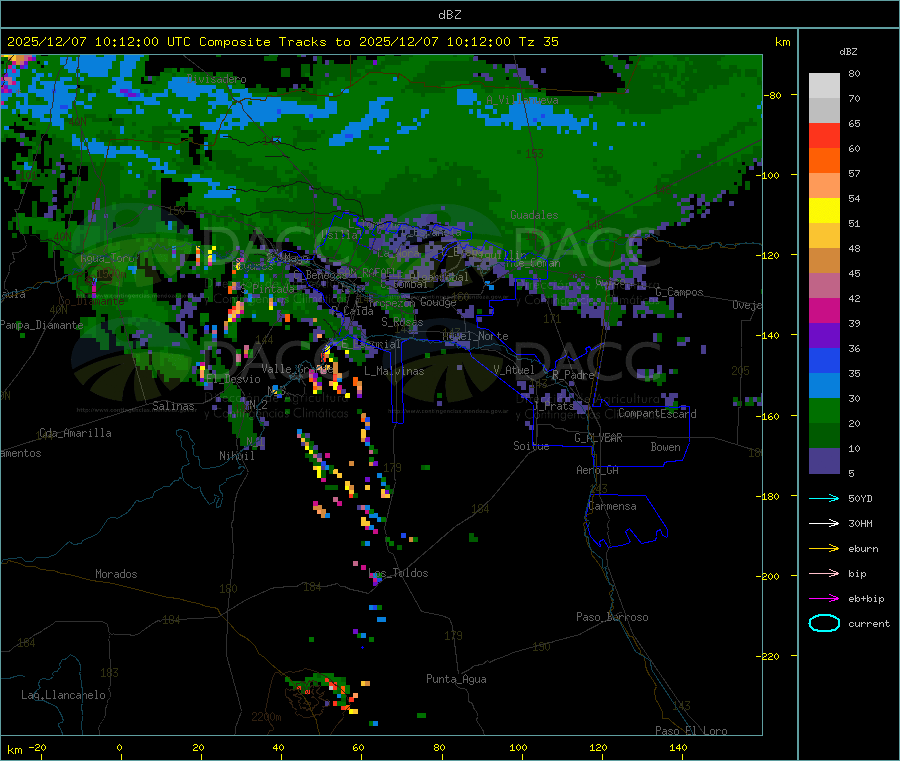The image size is (900, 761).
Task: Pick the light blue 30-35 dBZ swatch
Action: pos(824,386)
